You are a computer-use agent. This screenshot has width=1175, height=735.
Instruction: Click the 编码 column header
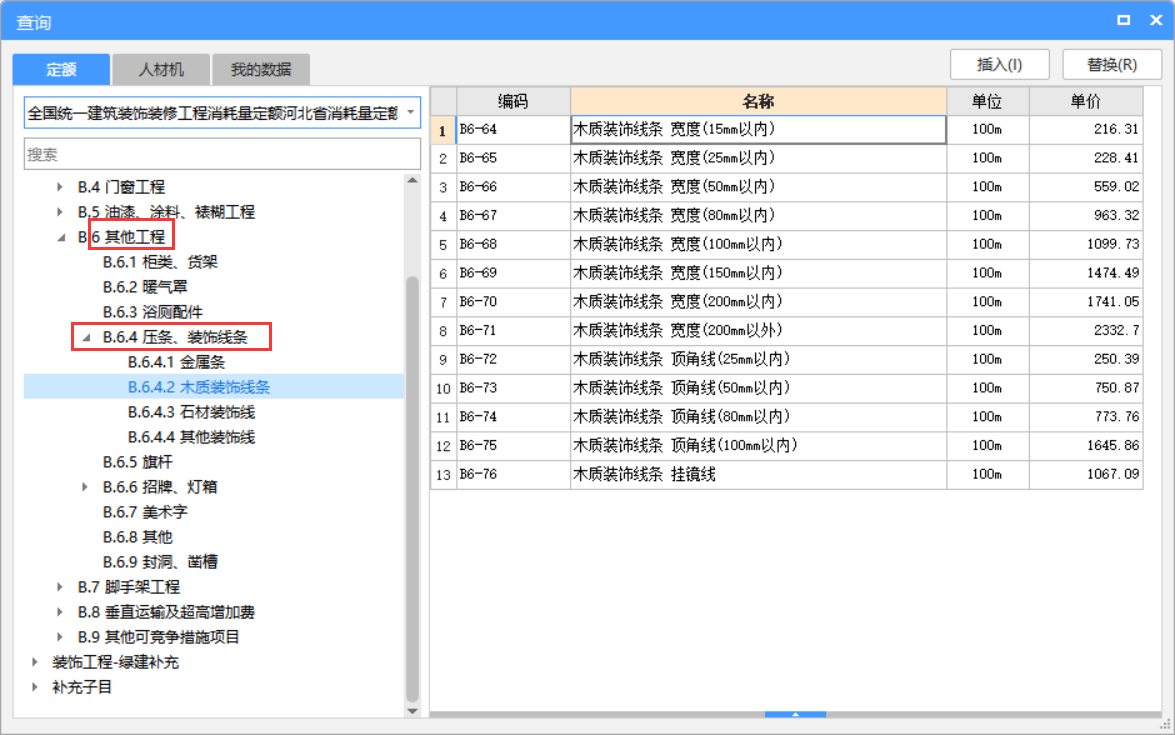pyautogui.click(x=513, y=101)
